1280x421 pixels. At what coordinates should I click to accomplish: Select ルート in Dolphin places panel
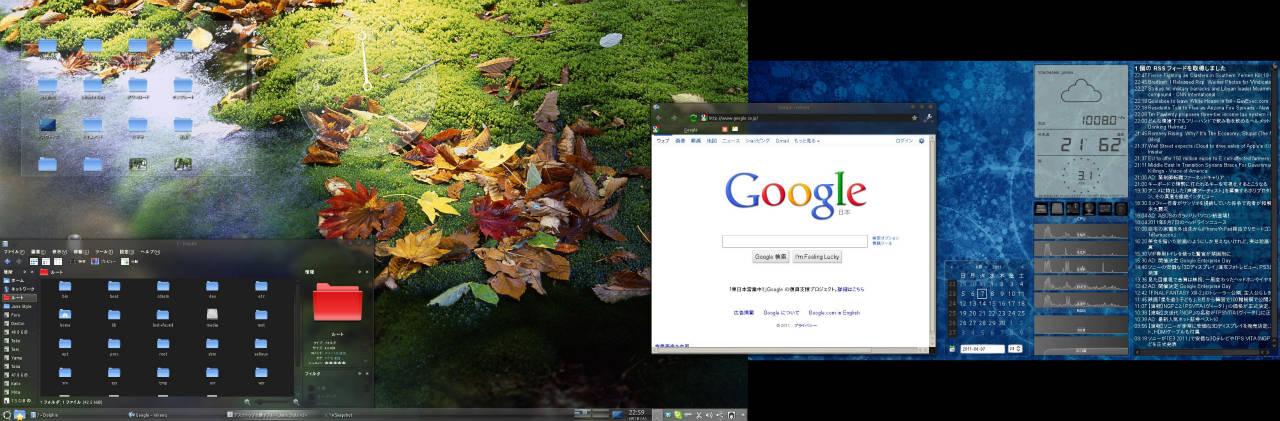[18, 297]
